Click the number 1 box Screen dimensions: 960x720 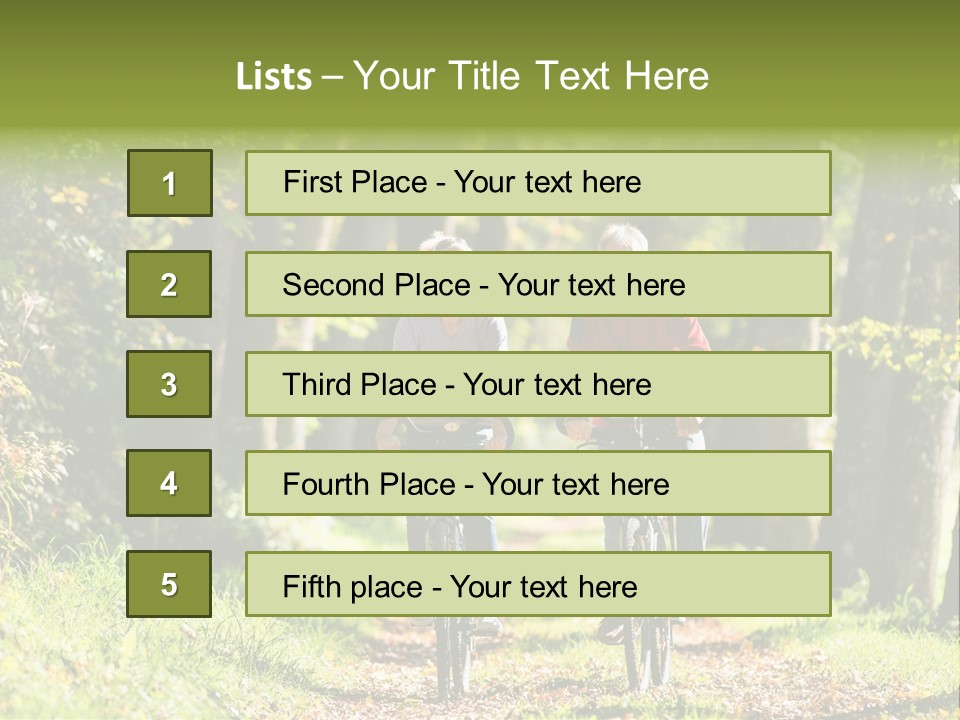coord(170,183)
